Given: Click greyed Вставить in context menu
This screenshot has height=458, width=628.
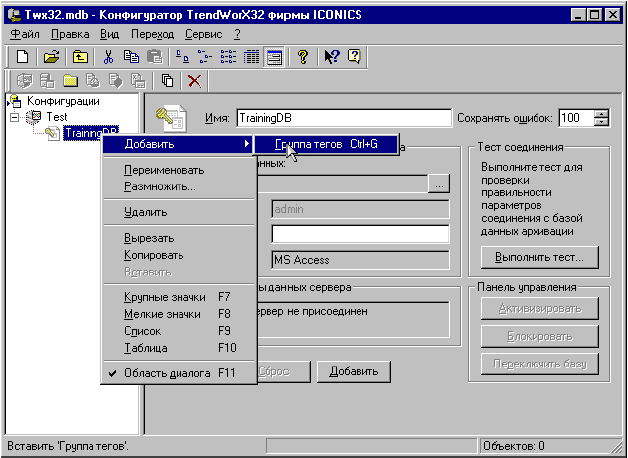Looking at the screenshot, I should click(x=179, y=272).
